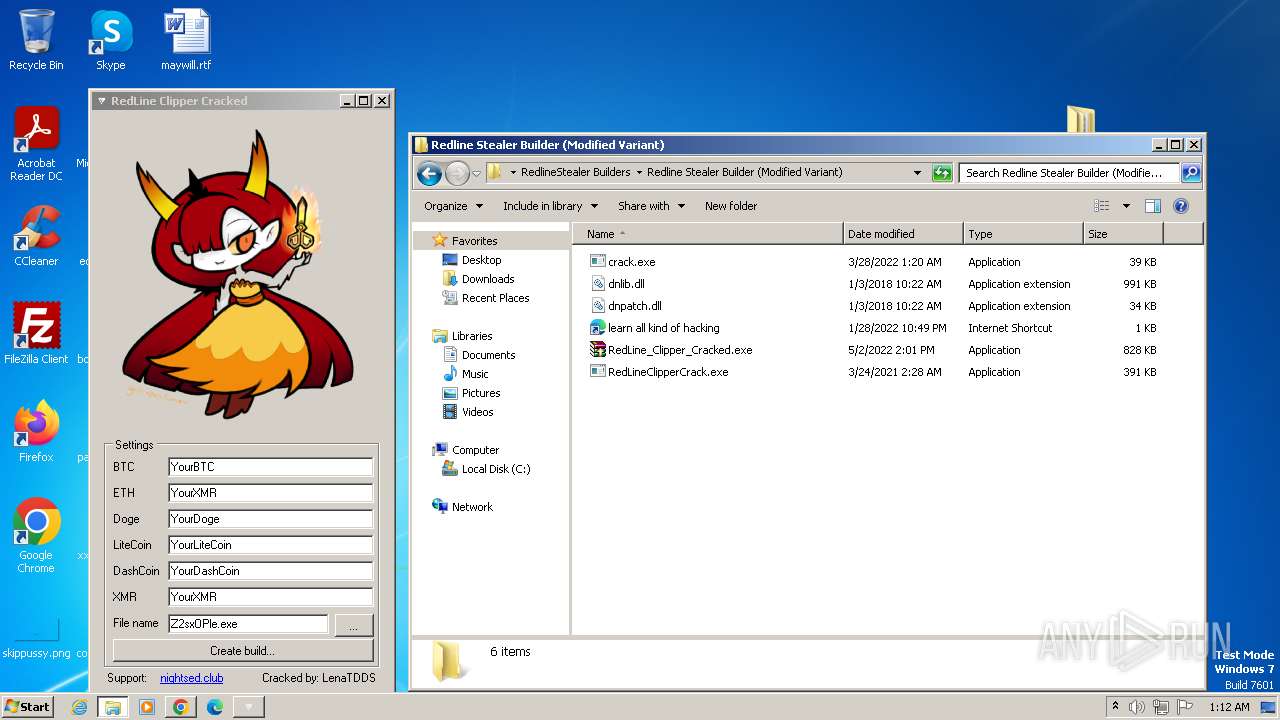Open recent pages dropdown next to Forward

[477, 173]
